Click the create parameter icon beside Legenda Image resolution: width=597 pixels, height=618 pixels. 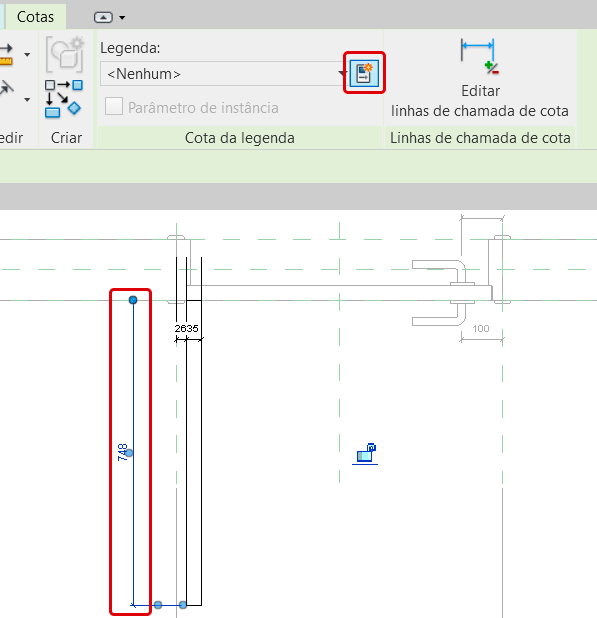click(x=364, y=73)
